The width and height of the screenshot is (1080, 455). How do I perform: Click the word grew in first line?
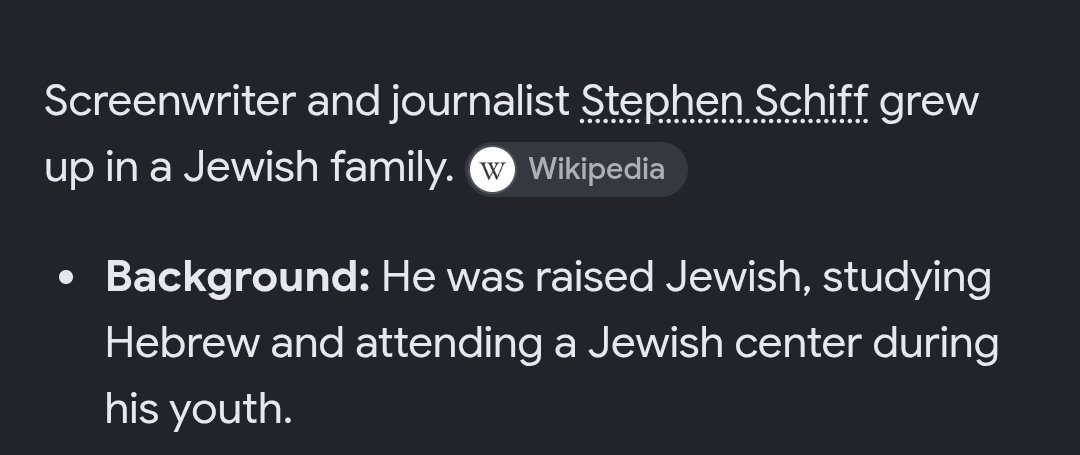[928, 104]
